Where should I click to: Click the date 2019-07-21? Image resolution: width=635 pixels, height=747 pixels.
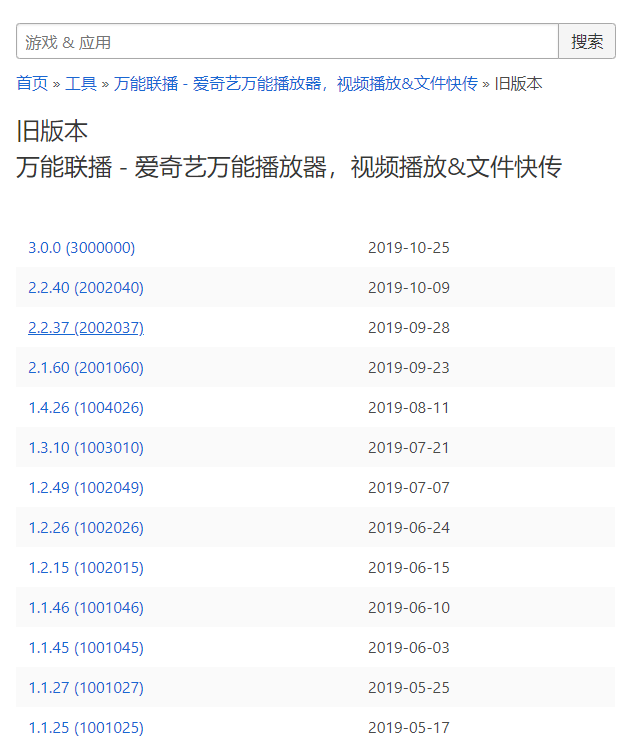[x=409, y=448]
